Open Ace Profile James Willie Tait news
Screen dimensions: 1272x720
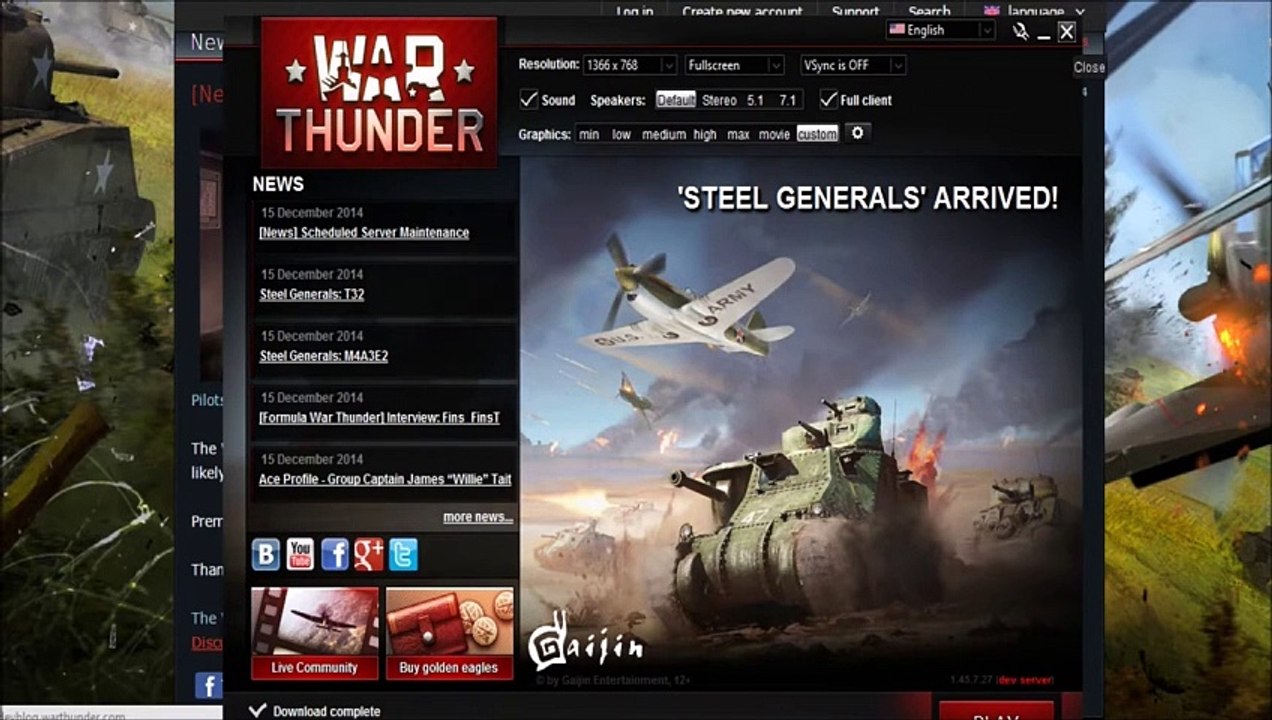pyautogui.click(x=385, y=479)
